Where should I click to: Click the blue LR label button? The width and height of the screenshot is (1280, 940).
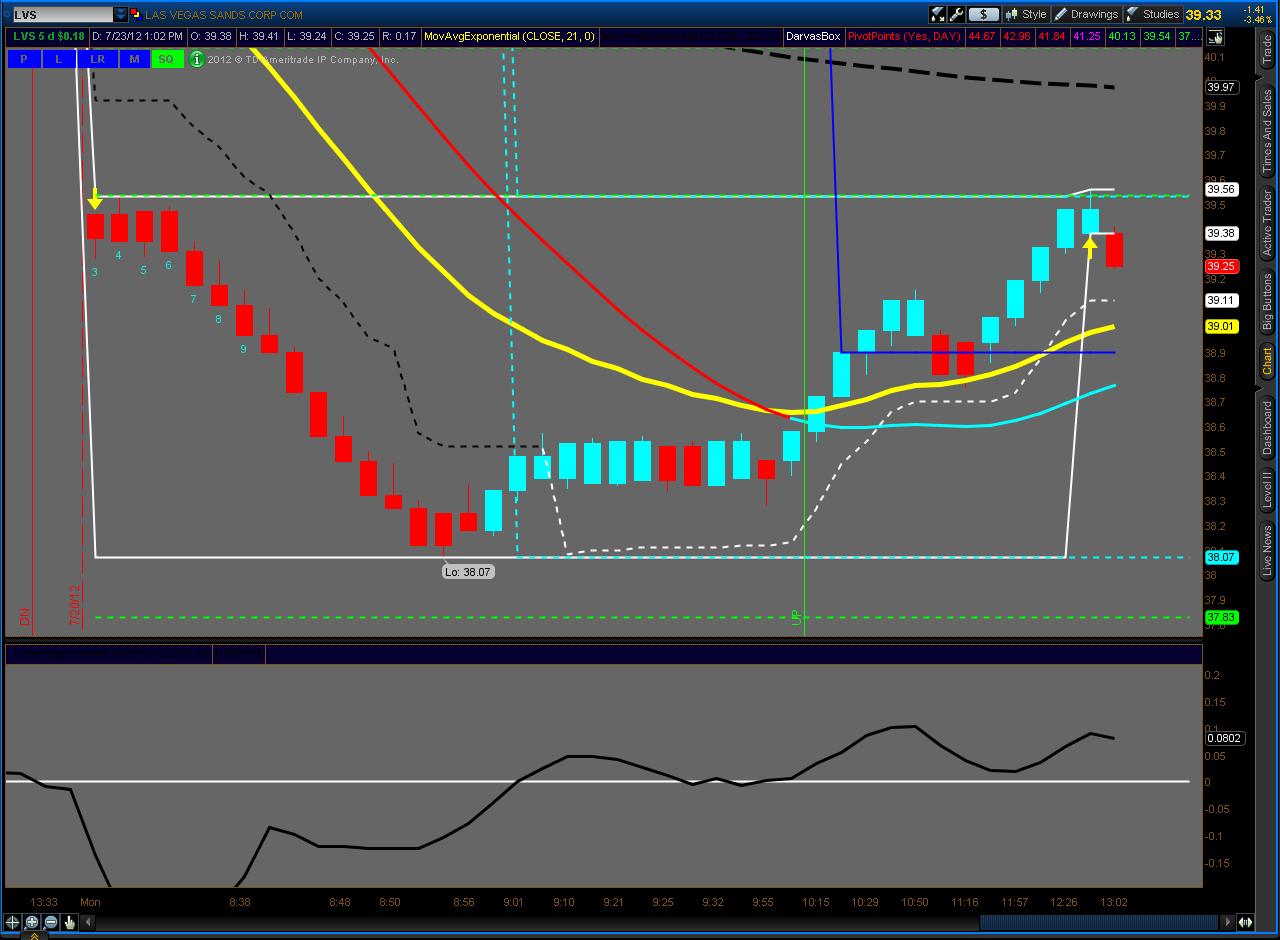(97, 59)
